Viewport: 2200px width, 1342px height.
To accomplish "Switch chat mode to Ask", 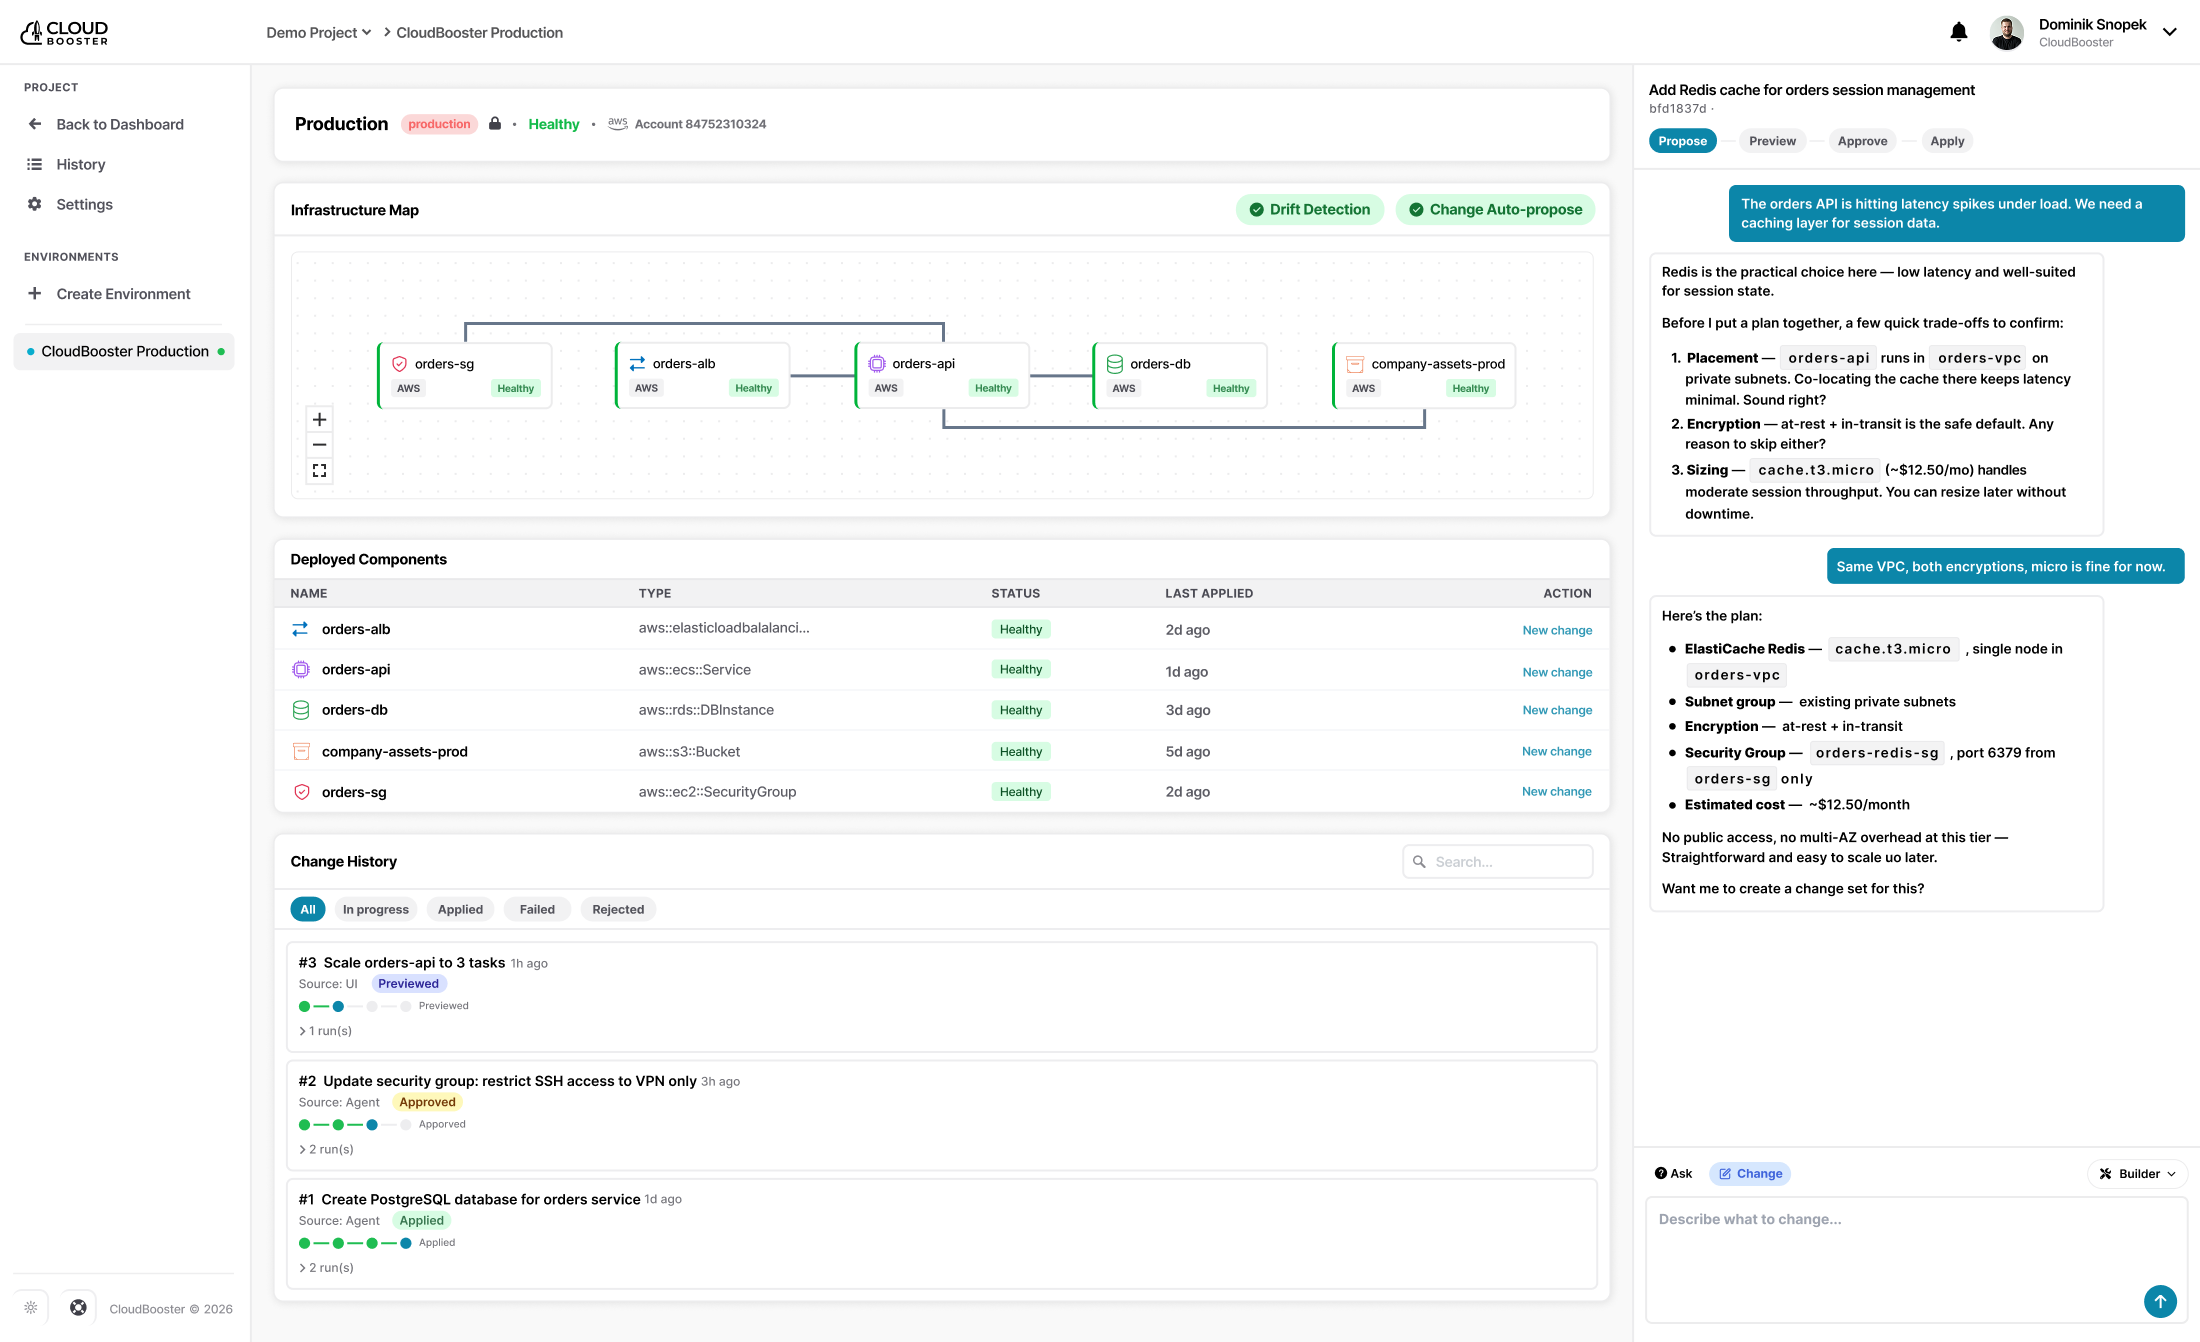I will coord(1673,1173).
